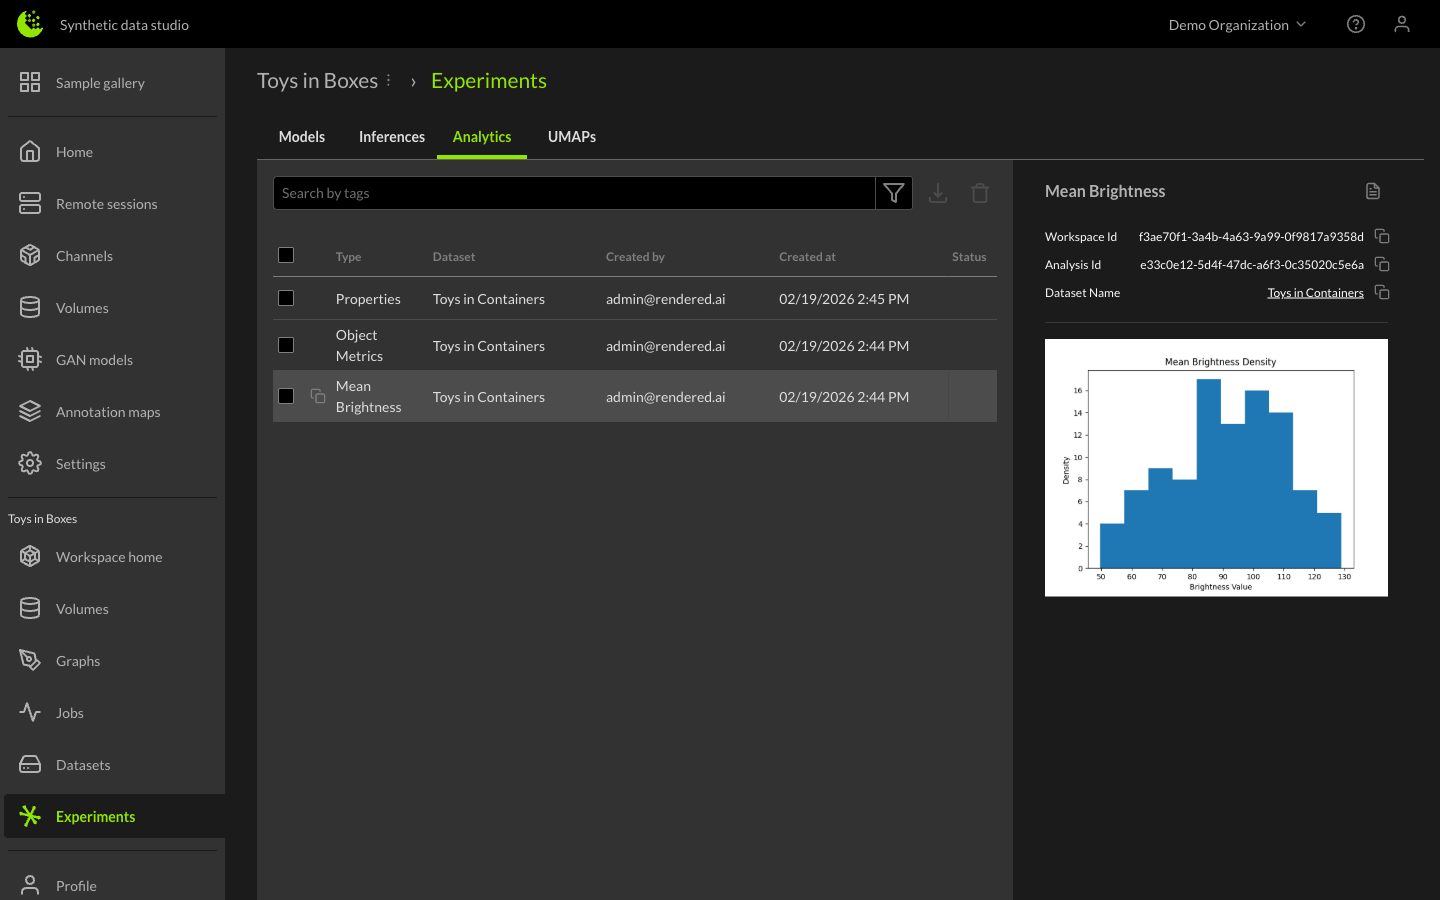Check the Properties row checkbox
Viewport: 1440px width, 900px height.
(286, 298)
